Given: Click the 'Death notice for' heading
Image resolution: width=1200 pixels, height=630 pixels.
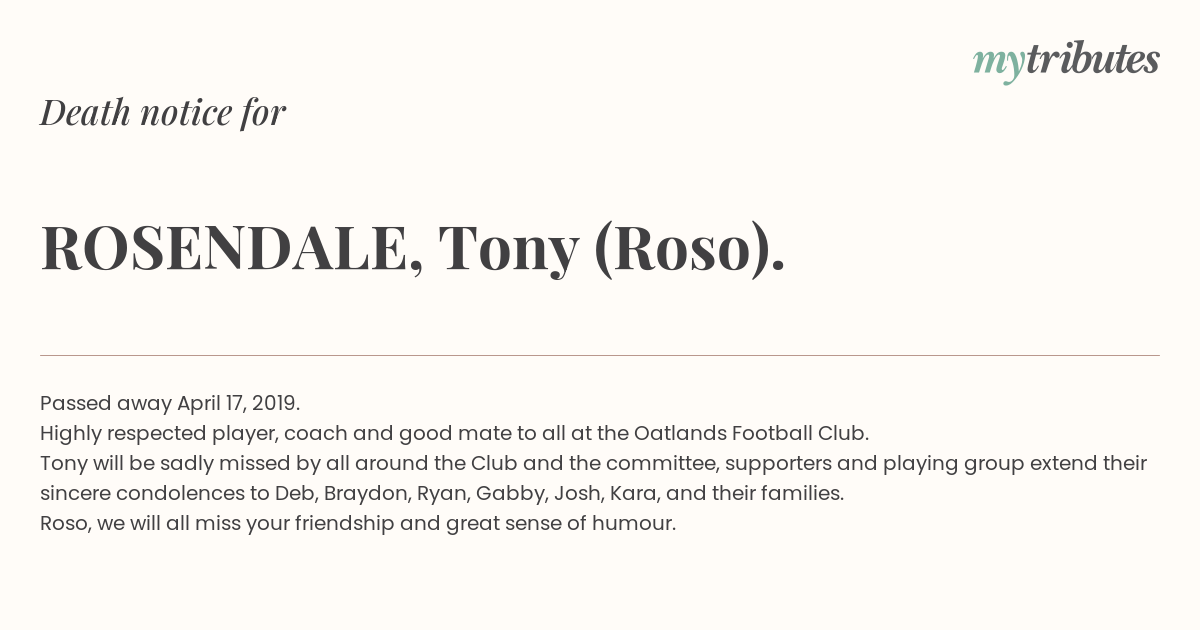Looking at the screenshot, I should [x=163, y=112].
